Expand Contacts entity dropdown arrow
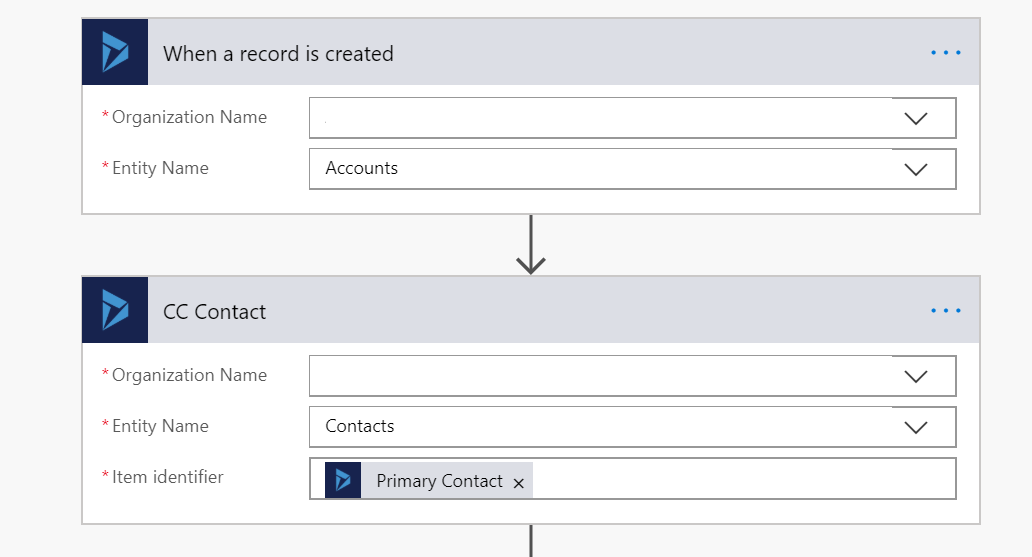The image size is (1032, 557). click(916, 427)
